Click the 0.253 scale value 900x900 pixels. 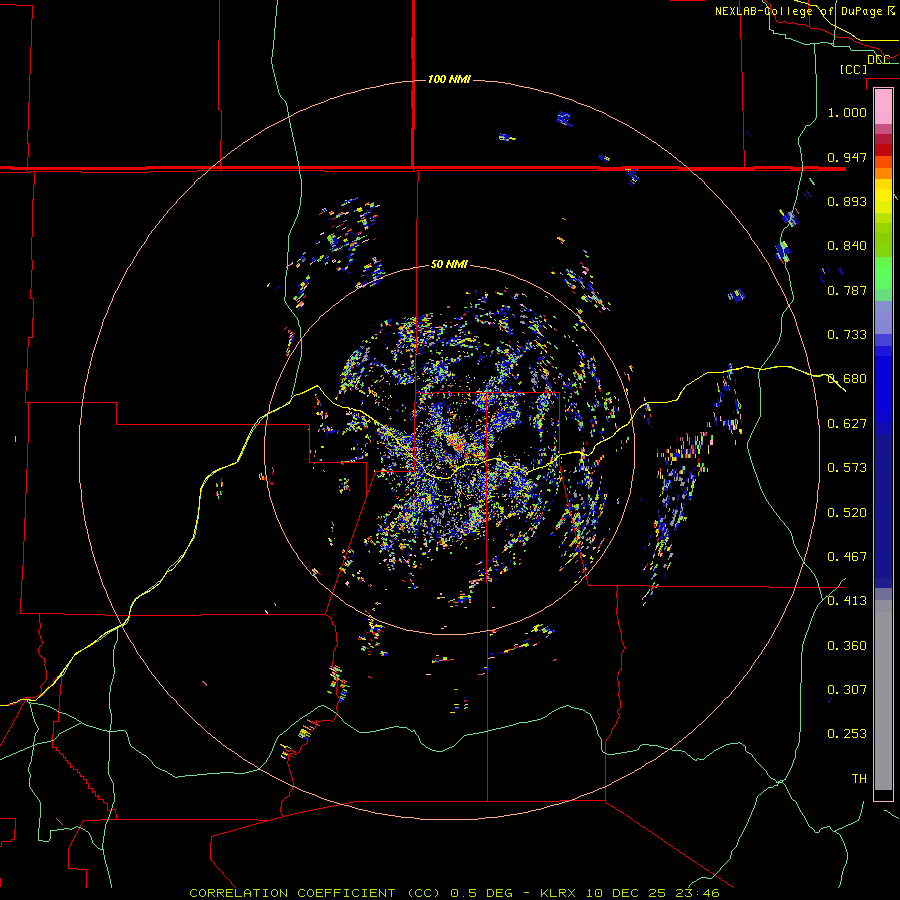click(x=847, y=734)
